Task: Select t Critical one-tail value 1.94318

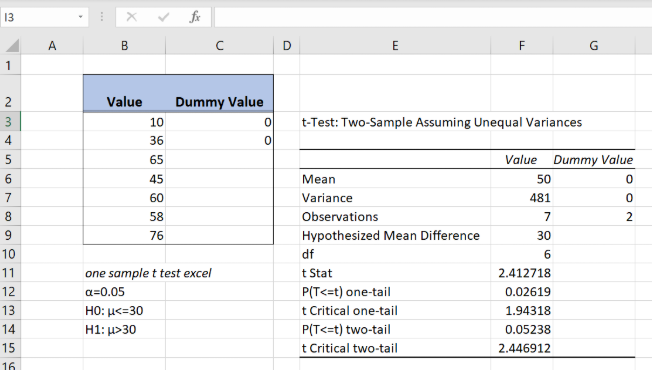Action: [522, 311]
